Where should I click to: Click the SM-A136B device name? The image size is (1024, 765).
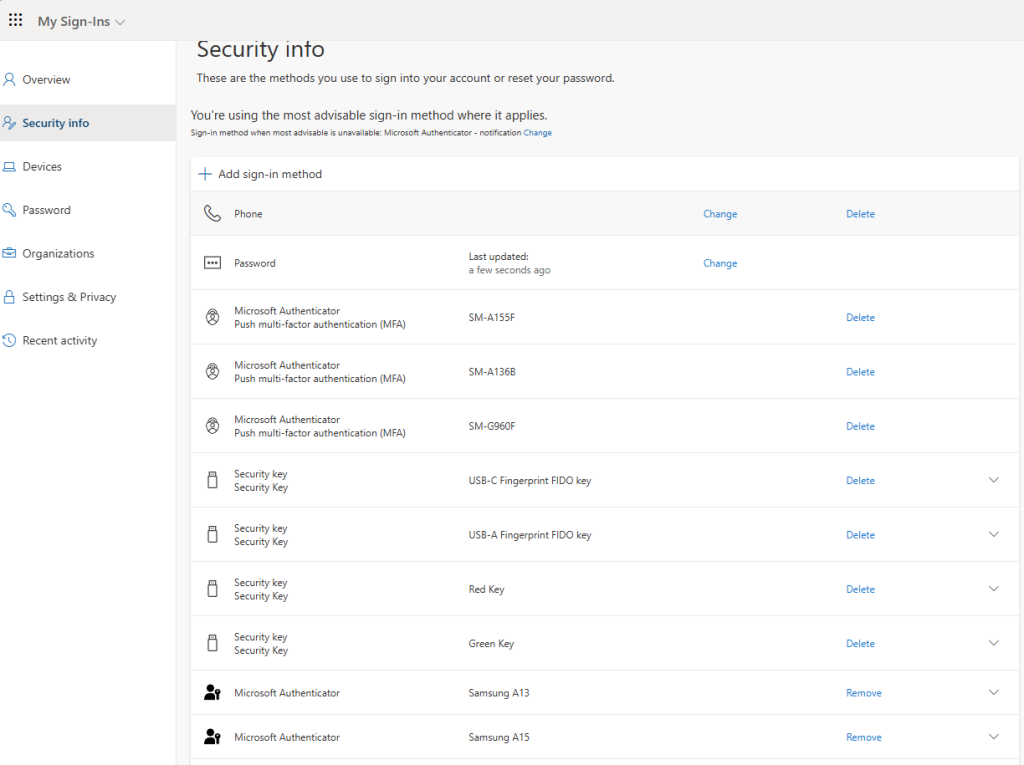click(492, 372)
